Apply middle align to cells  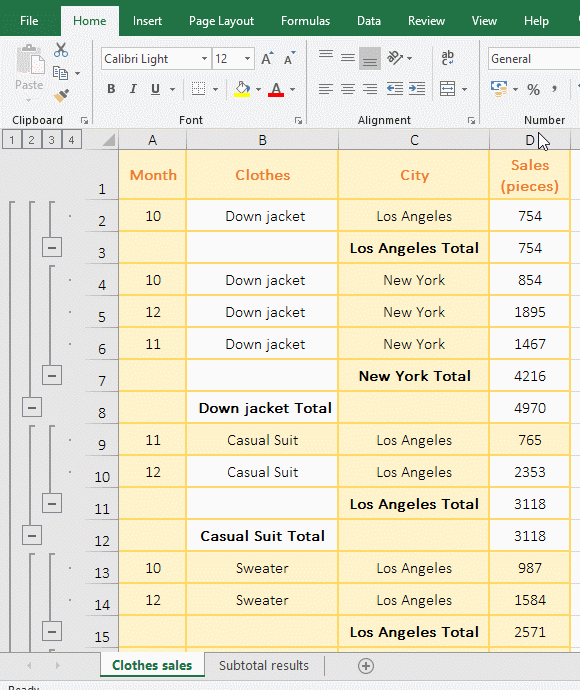point(348,59)
